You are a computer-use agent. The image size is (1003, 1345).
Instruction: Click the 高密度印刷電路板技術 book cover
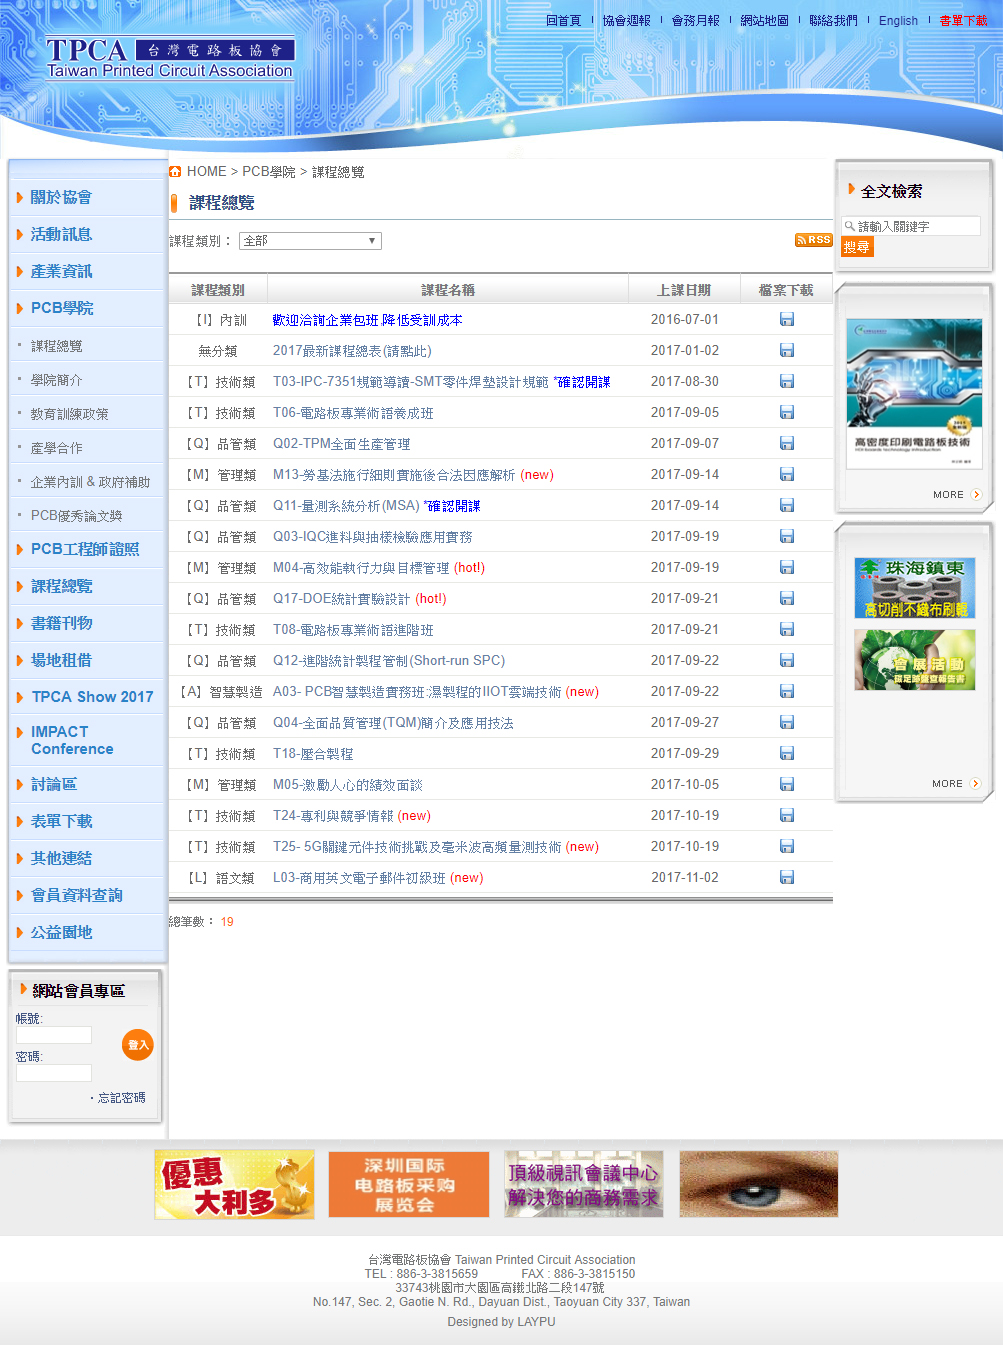tap(914, 393)
